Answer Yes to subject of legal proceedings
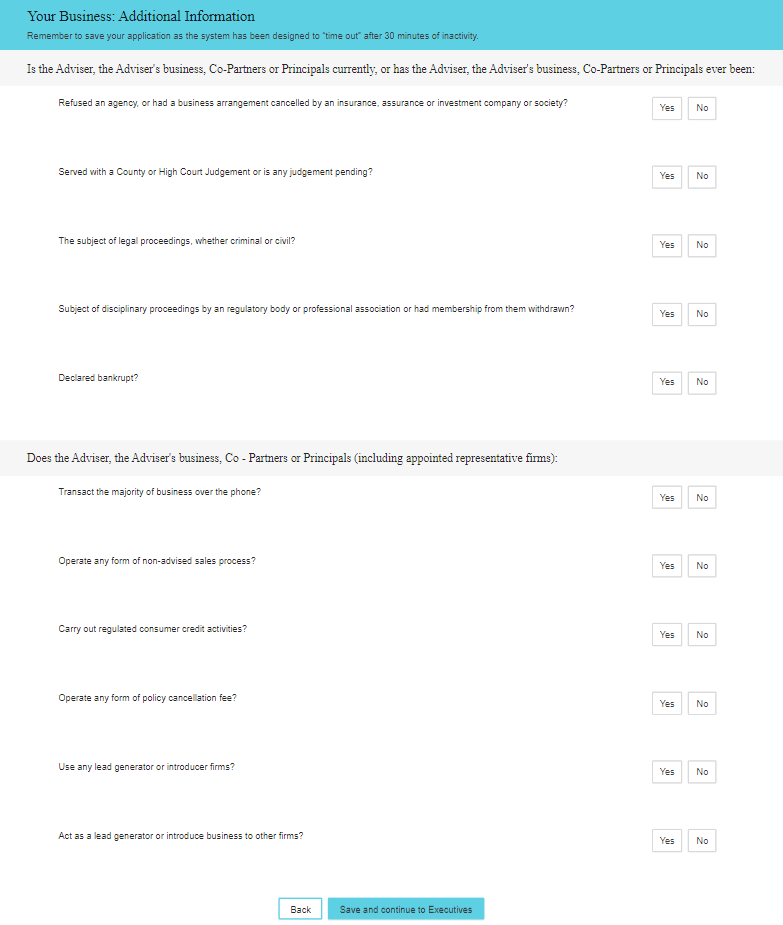783x925 pixels. [x=667, y=245]
